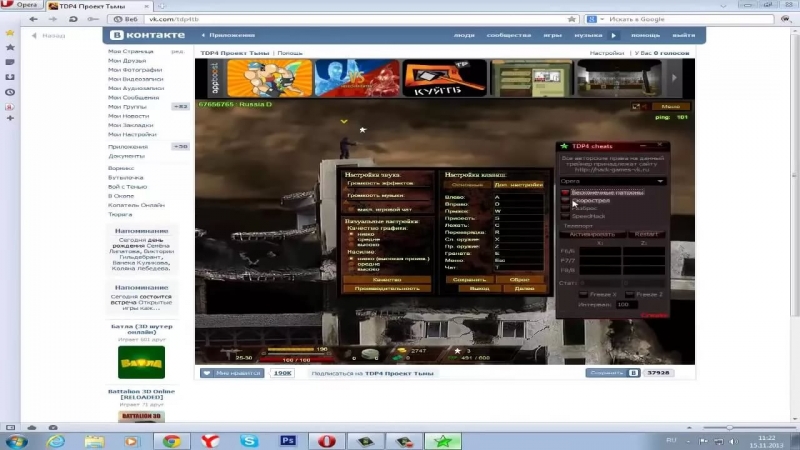Enable the SpeedHack checkbox
800x450 pixels.
[x=565, y=216]
